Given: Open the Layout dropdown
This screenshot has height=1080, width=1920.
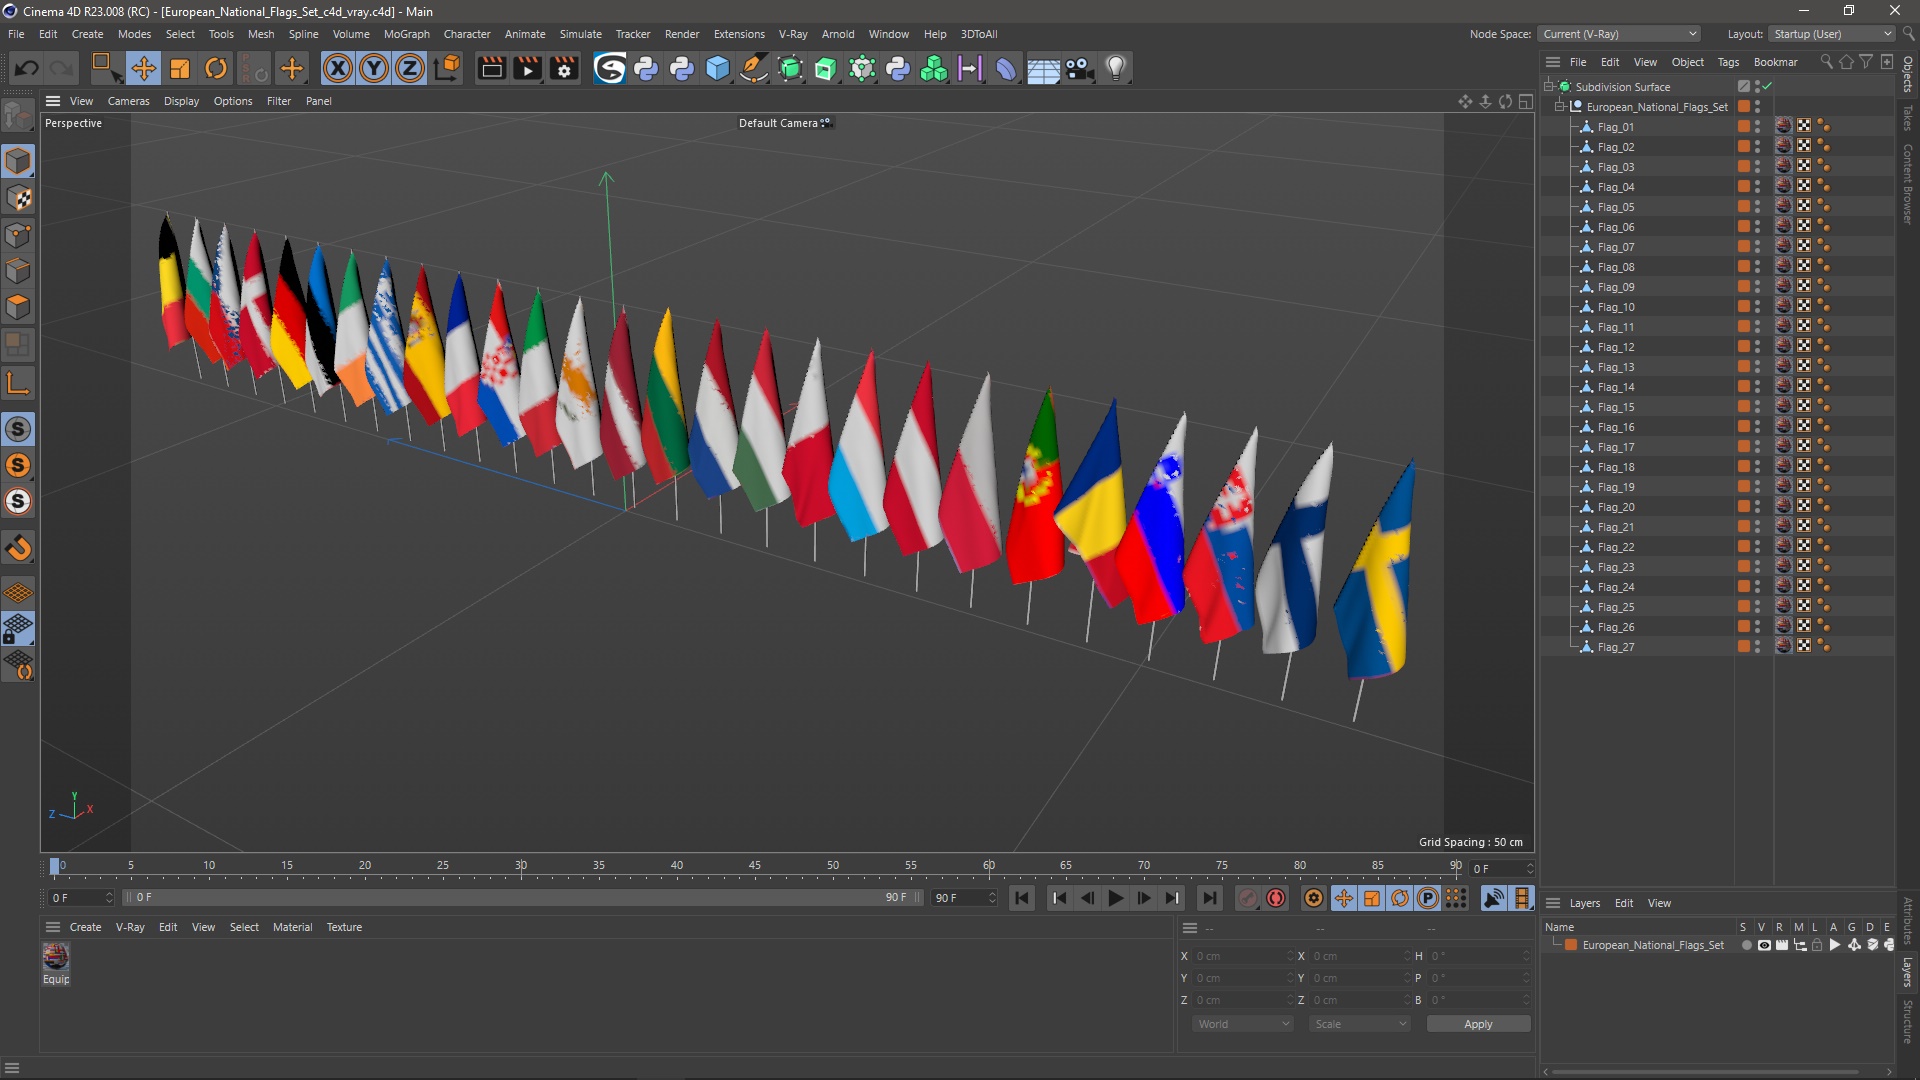Looking at the screenshot, I should point(1832,34).
